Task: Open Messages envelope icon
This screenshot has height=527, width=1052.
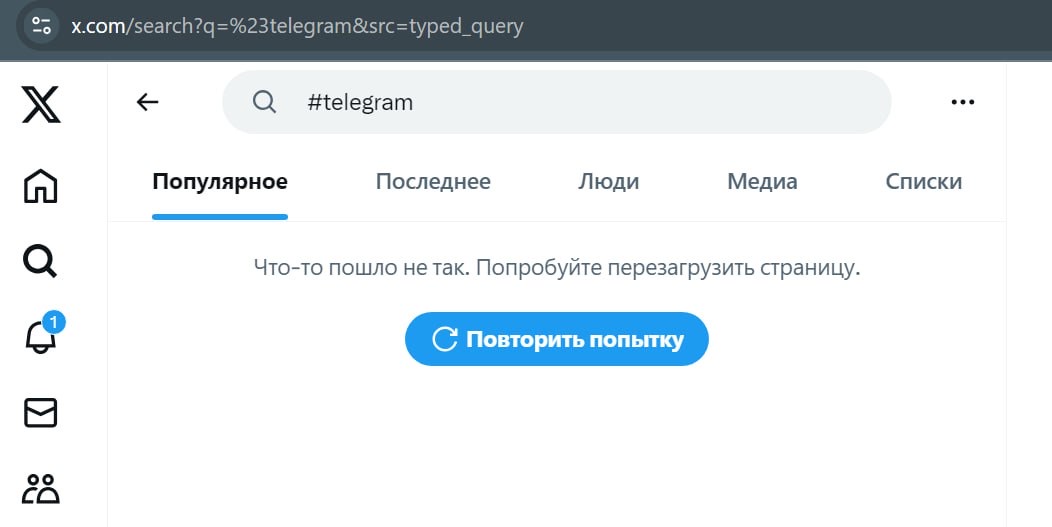Action: [41, 413]
